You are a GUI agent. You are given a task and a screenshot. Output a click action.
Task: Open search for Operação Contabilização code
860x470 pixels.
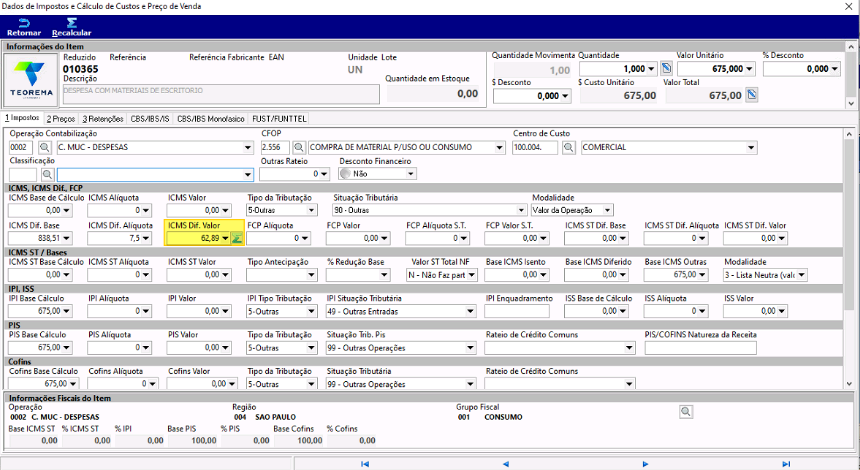[x=44, y=148]
